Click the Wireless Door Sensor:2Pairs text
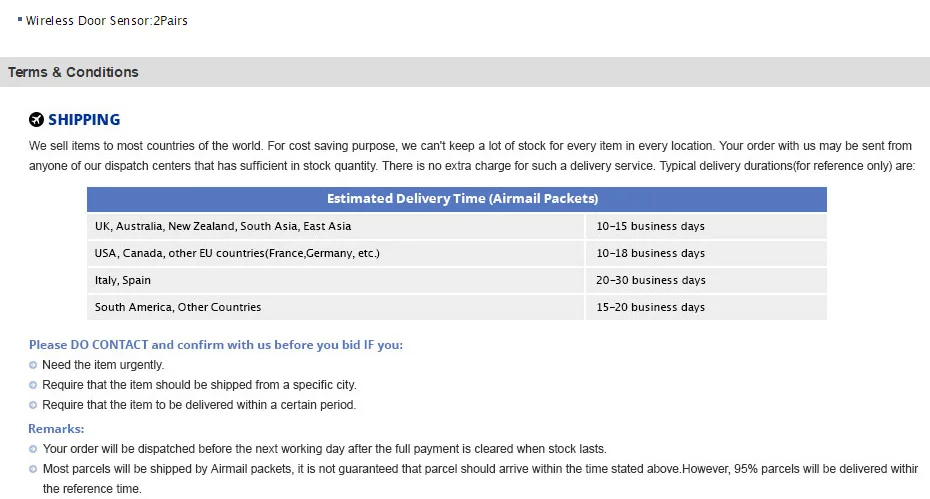Image resolution: width=930 pixels, height=499 pixels. point(107,21)
